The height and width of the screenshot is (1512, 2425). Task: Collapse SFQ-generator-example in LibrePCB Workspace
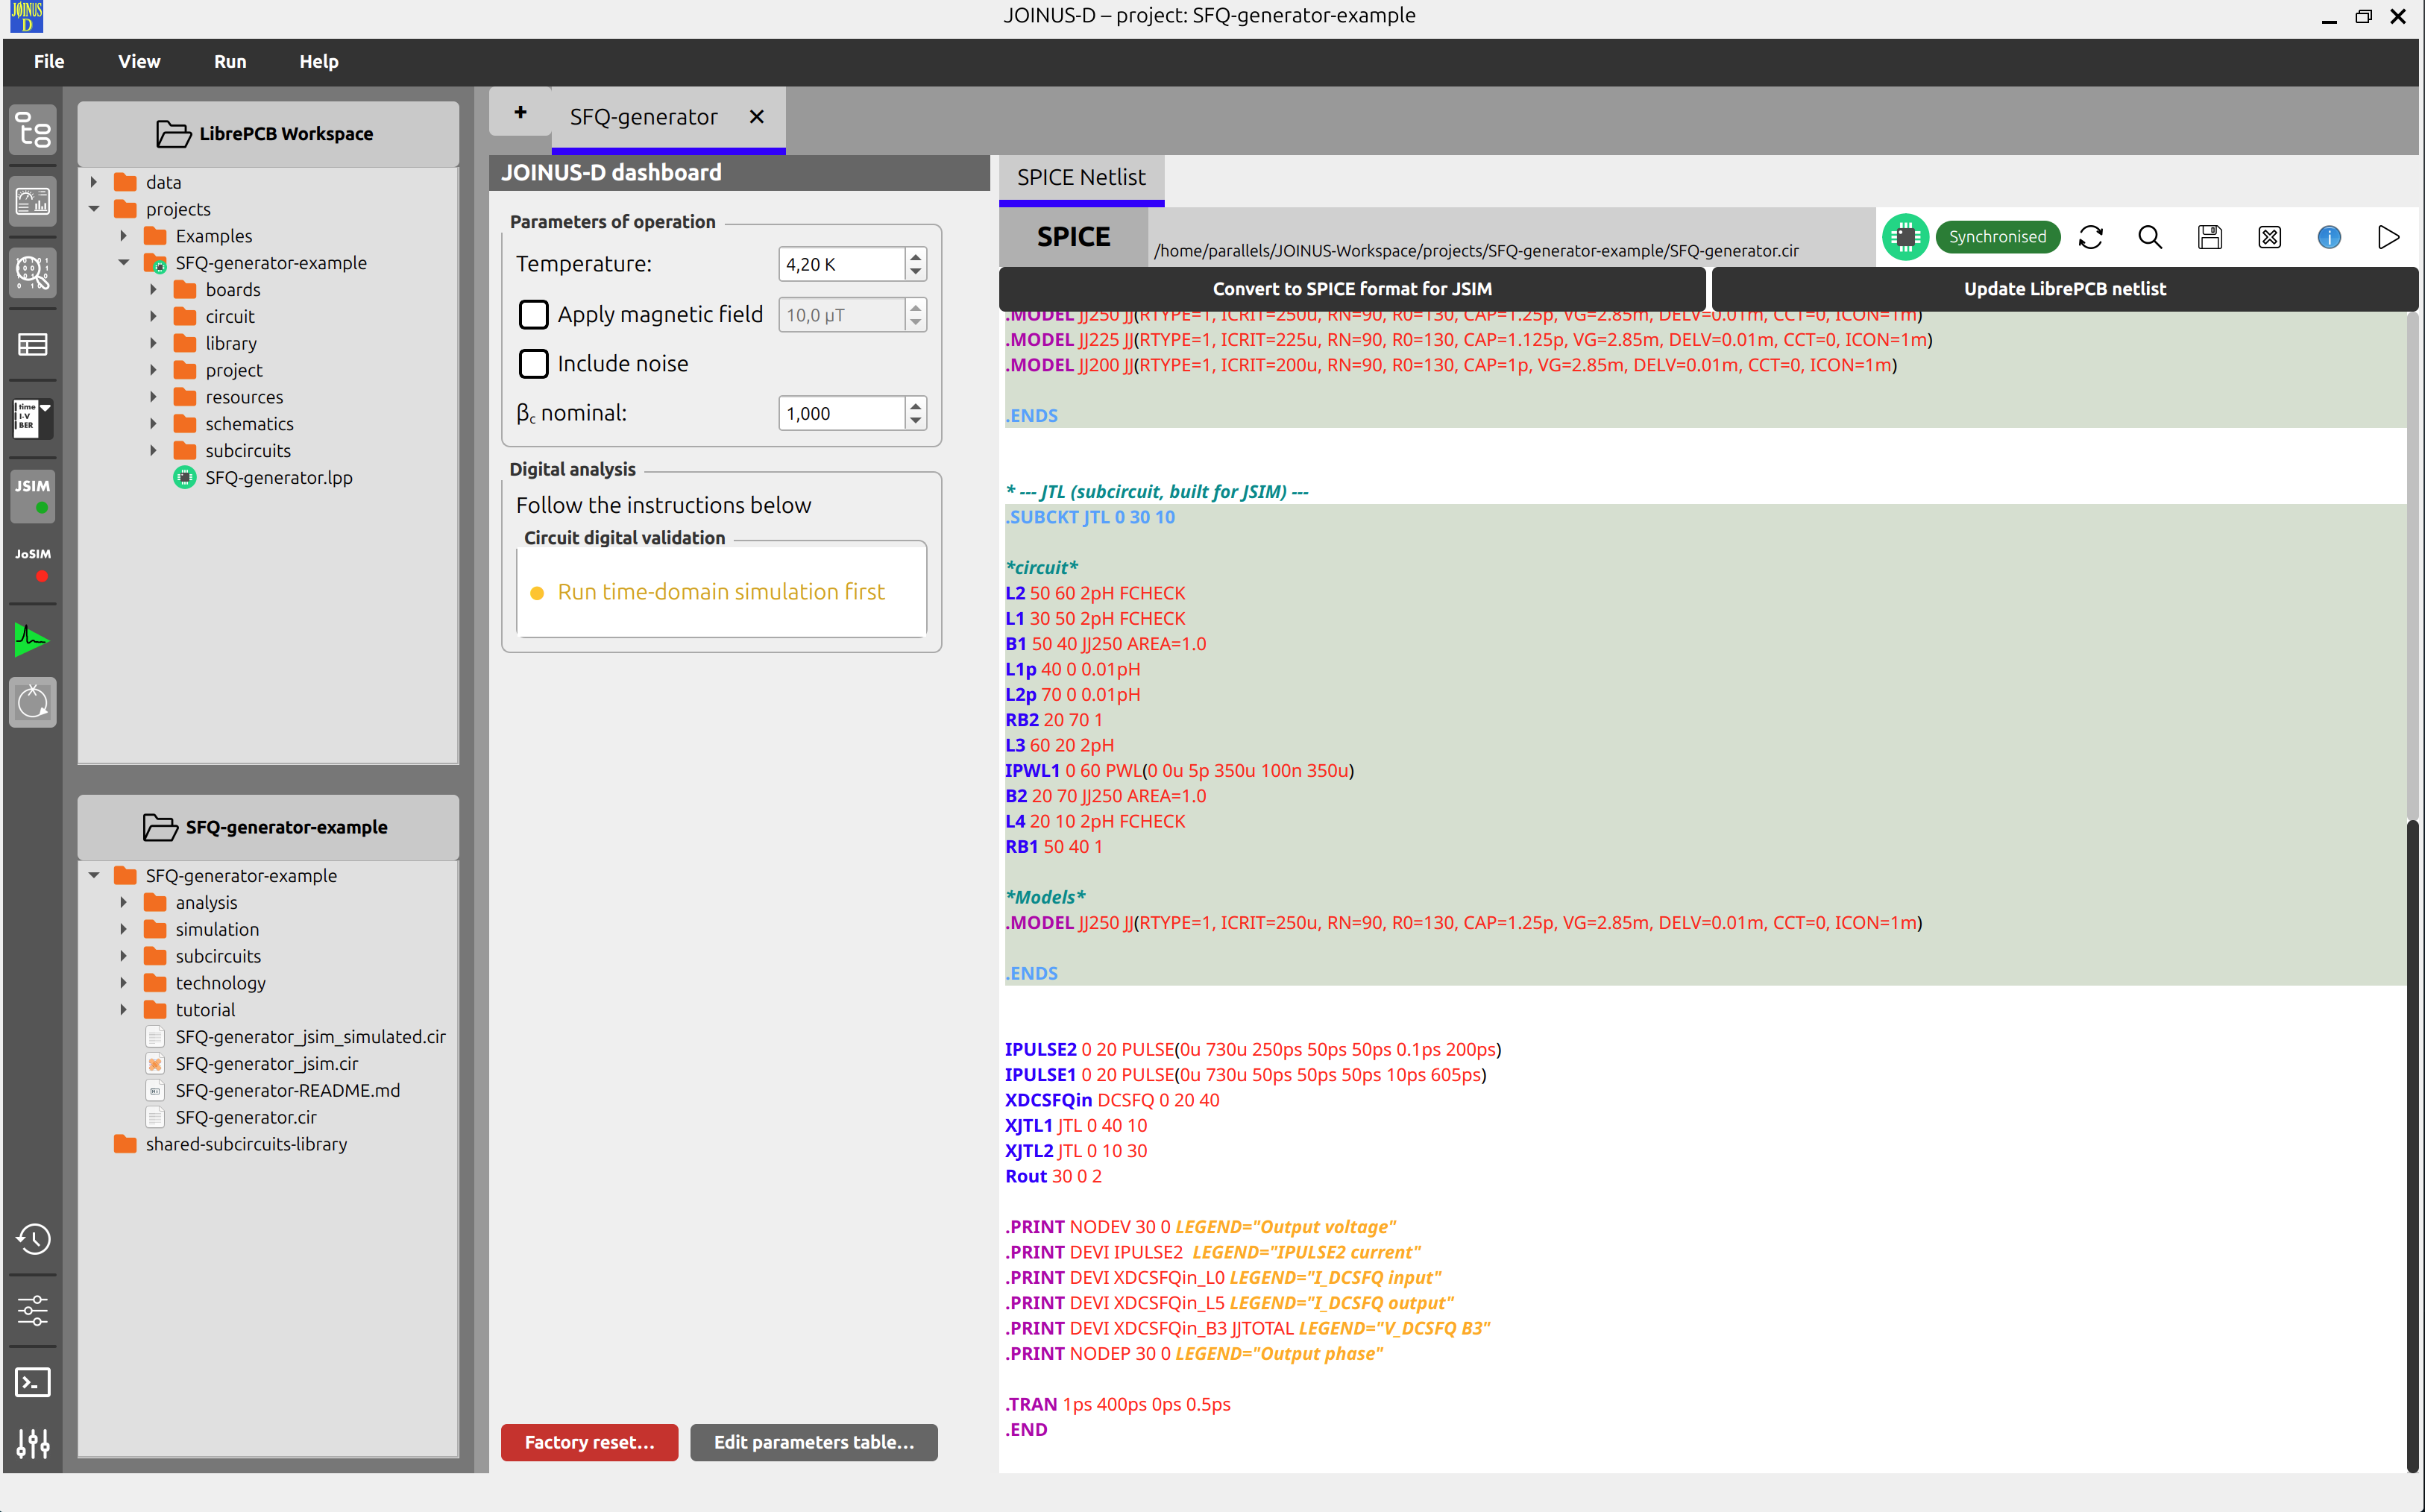tap(124, 263)
